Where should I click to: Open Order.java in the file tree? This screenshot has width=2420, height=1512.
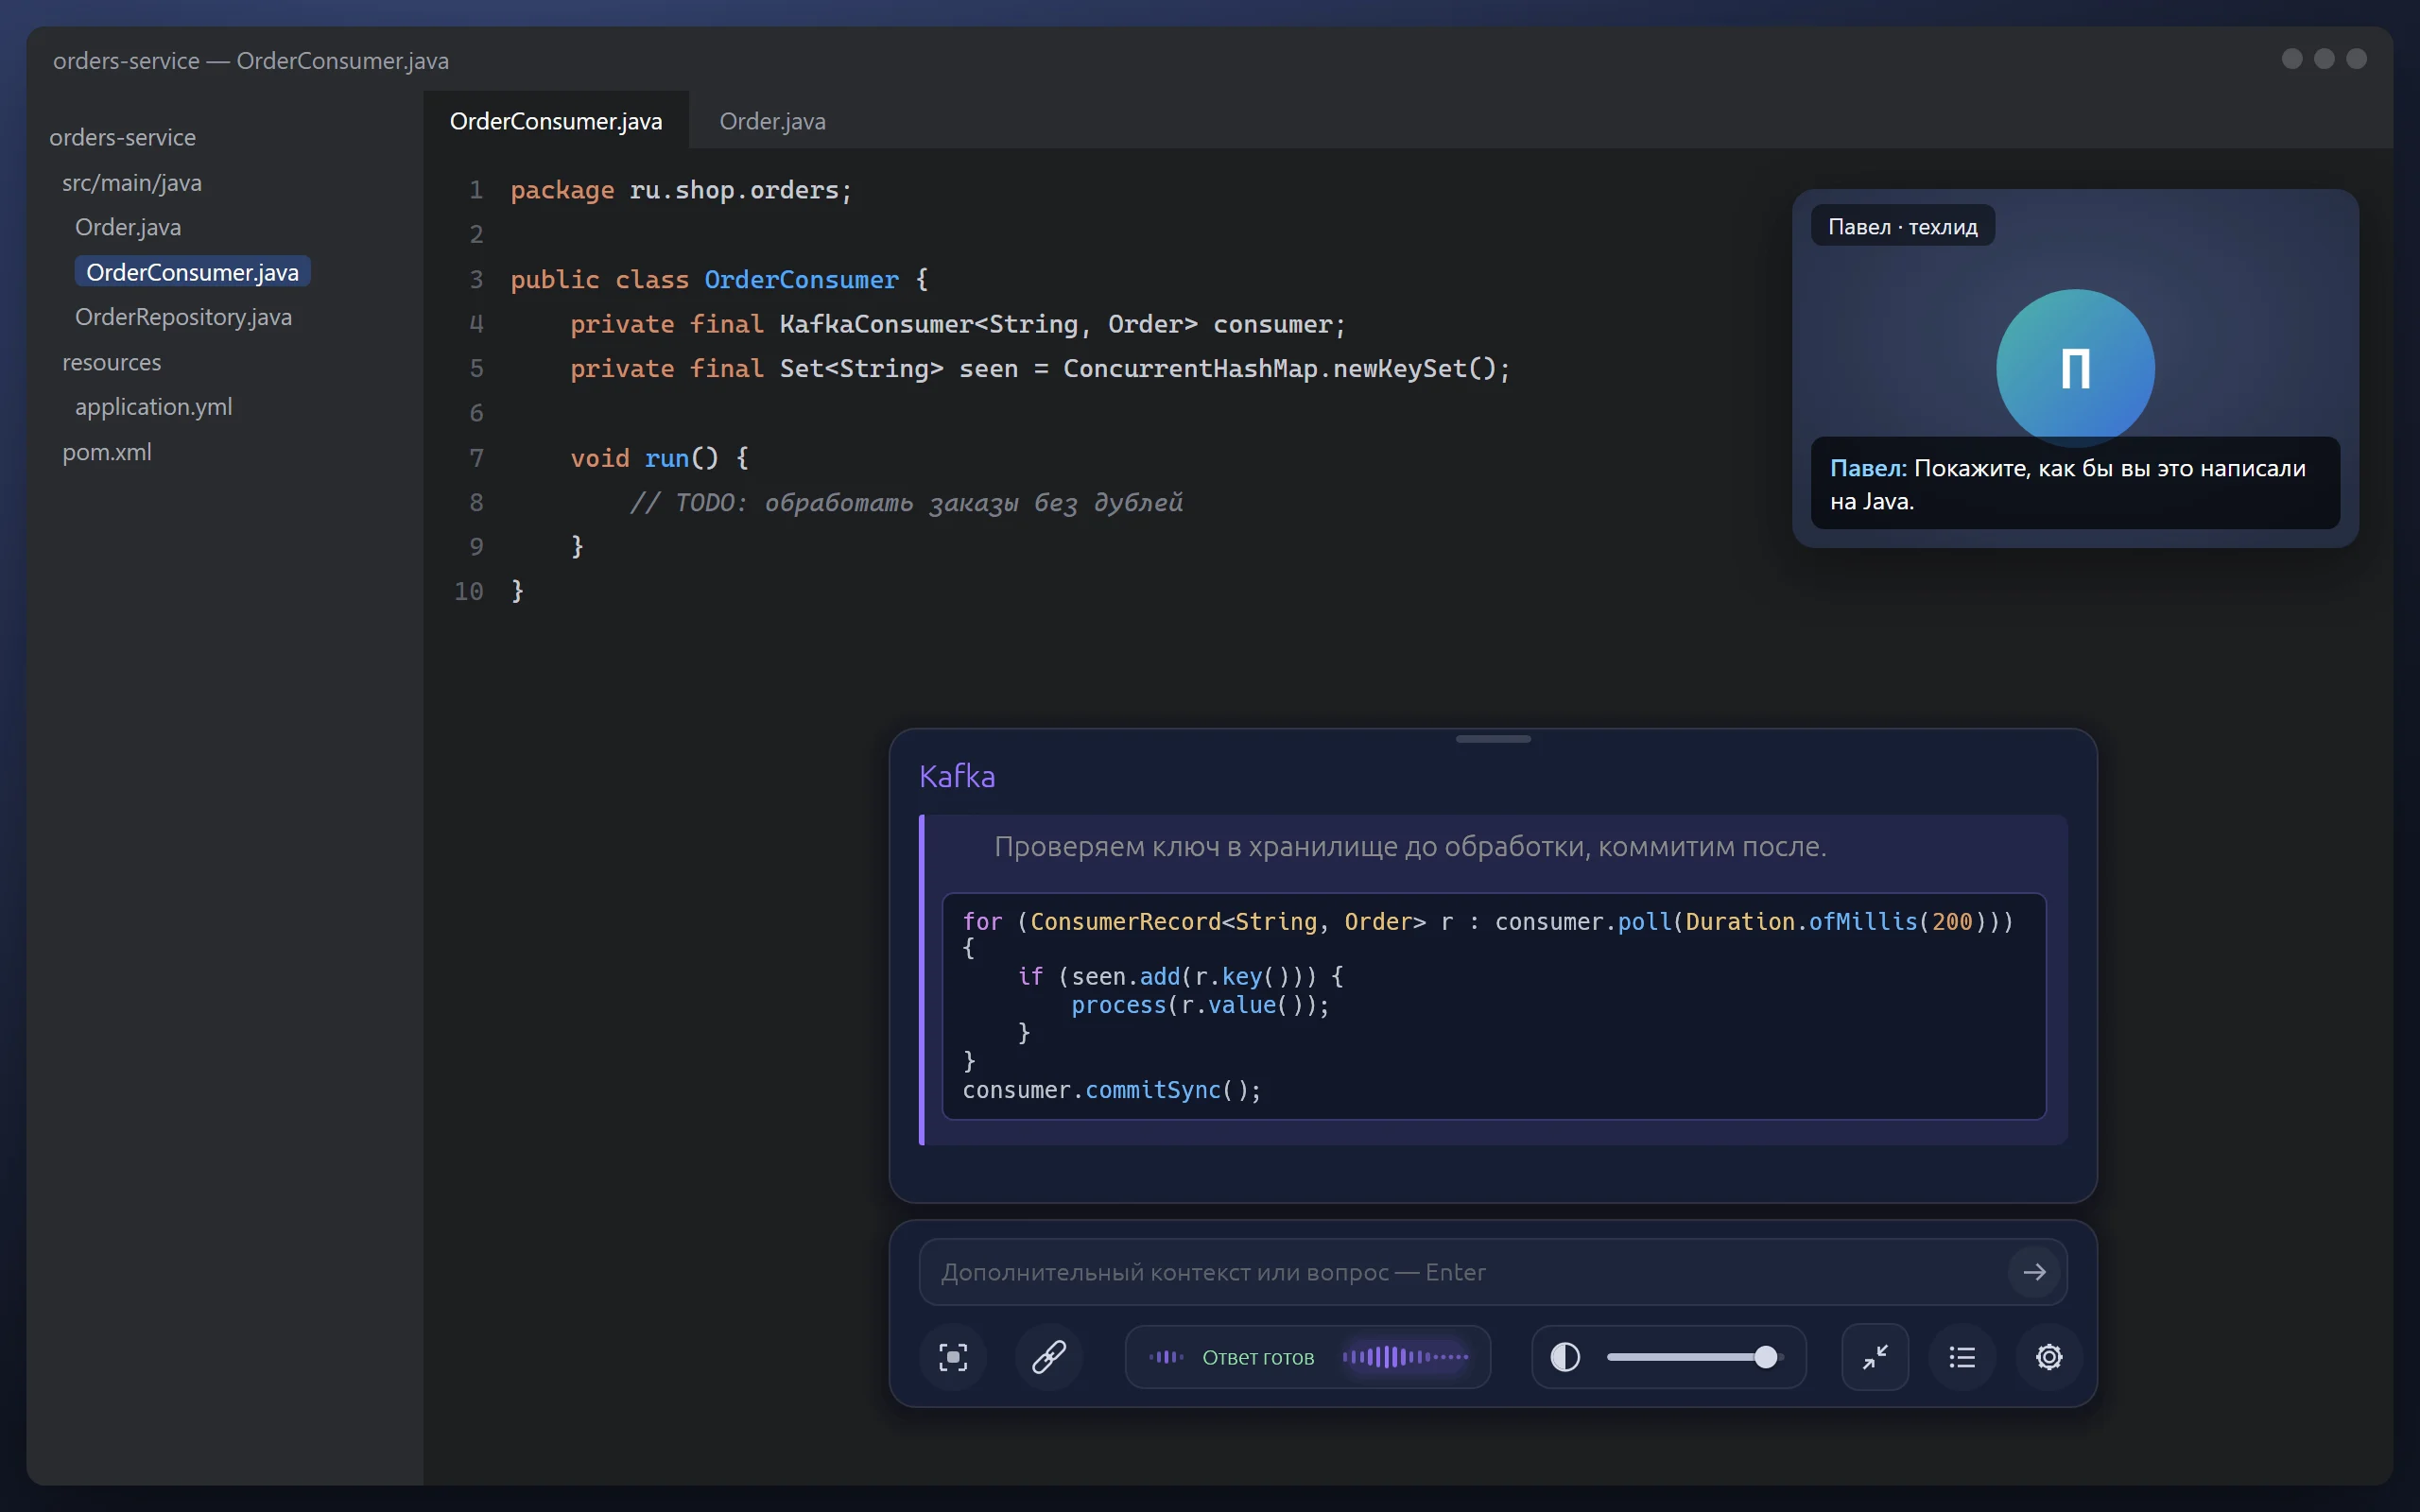pos(128,227)
